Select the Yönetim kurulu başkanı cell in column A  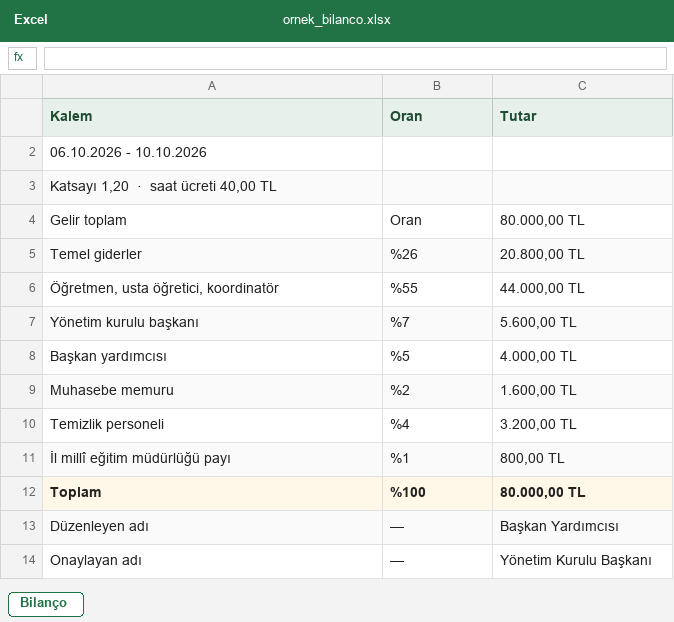click(x=212, y=323)
